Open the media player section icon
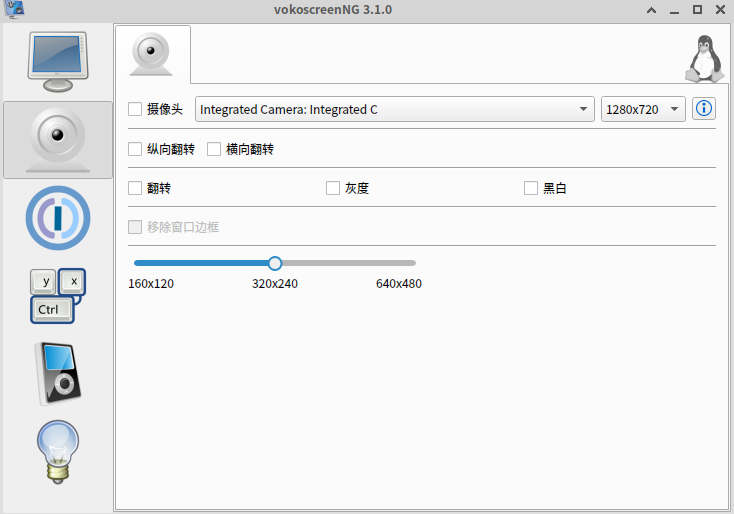The width and height of the screenshot is (734, 514). pos(58,374)
